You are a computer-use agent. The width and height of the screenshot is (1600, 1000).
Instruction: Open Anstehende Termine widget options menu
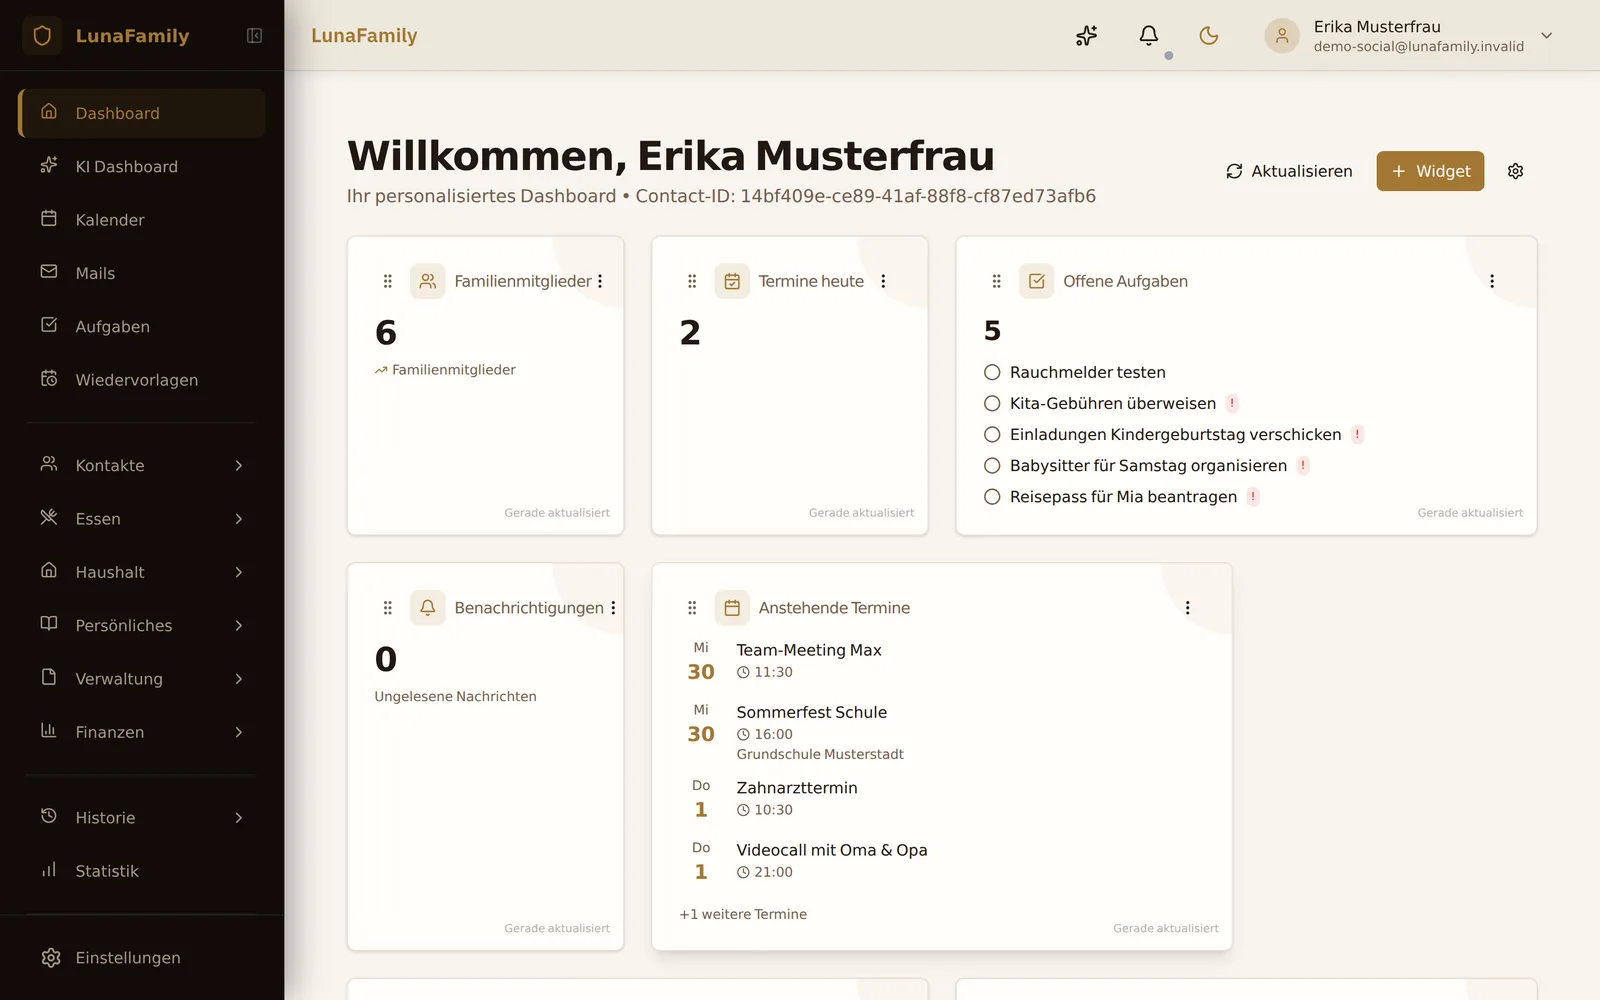click(1187, 608)
